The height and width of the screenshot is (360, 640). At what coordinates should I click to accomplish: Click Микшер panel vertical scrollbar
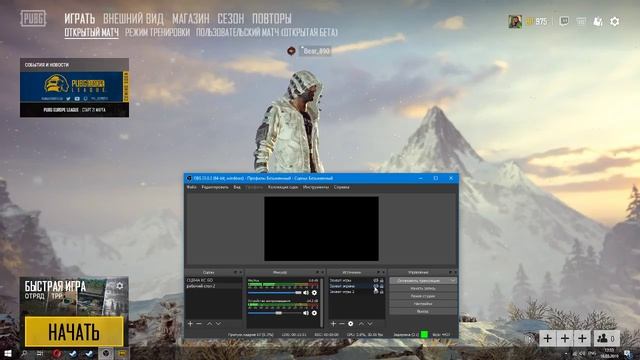[321, 302]
